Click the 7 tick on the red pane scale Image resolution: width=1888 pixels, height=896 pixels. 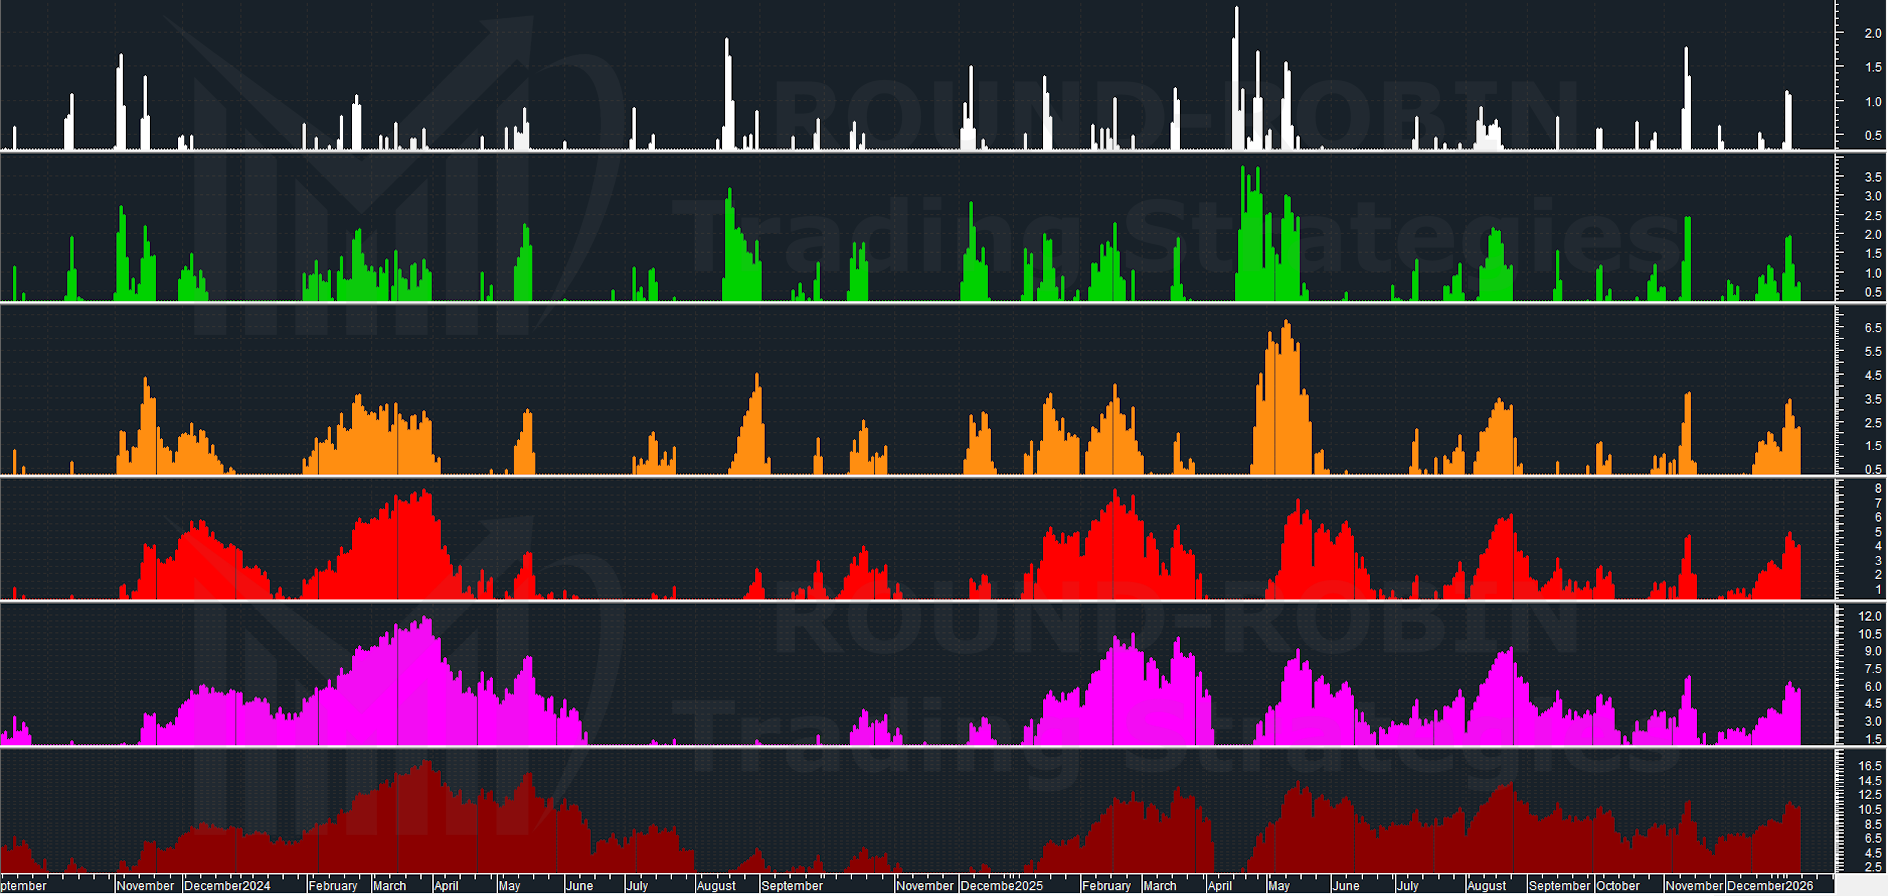pyautogui.click(x=1877, y=504)
